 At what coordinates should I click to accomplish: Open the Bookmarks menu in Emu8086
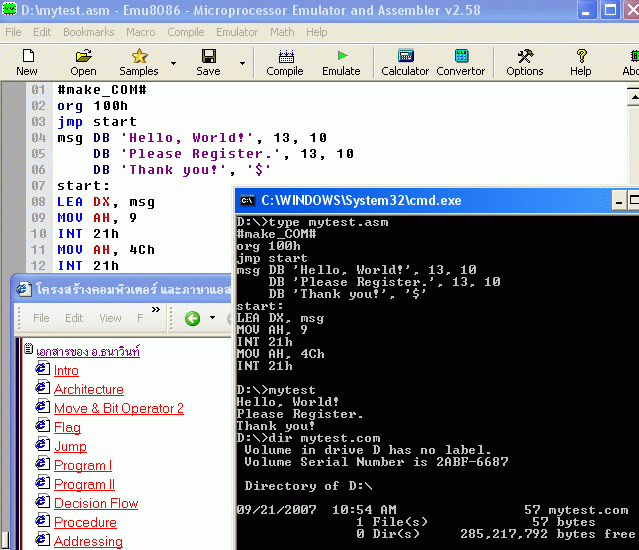(88, 32)
